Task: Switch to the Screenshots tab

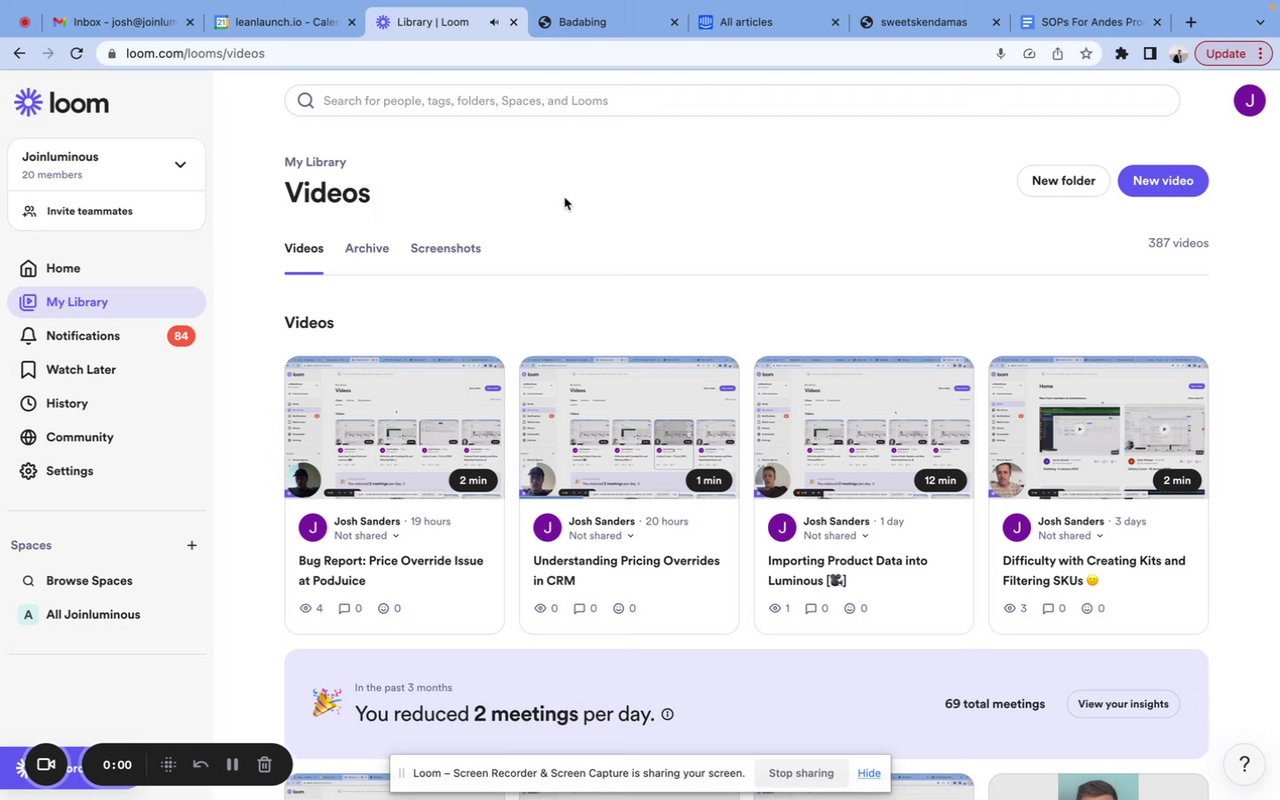Action: pyautogui.click(x=445, y=248)
